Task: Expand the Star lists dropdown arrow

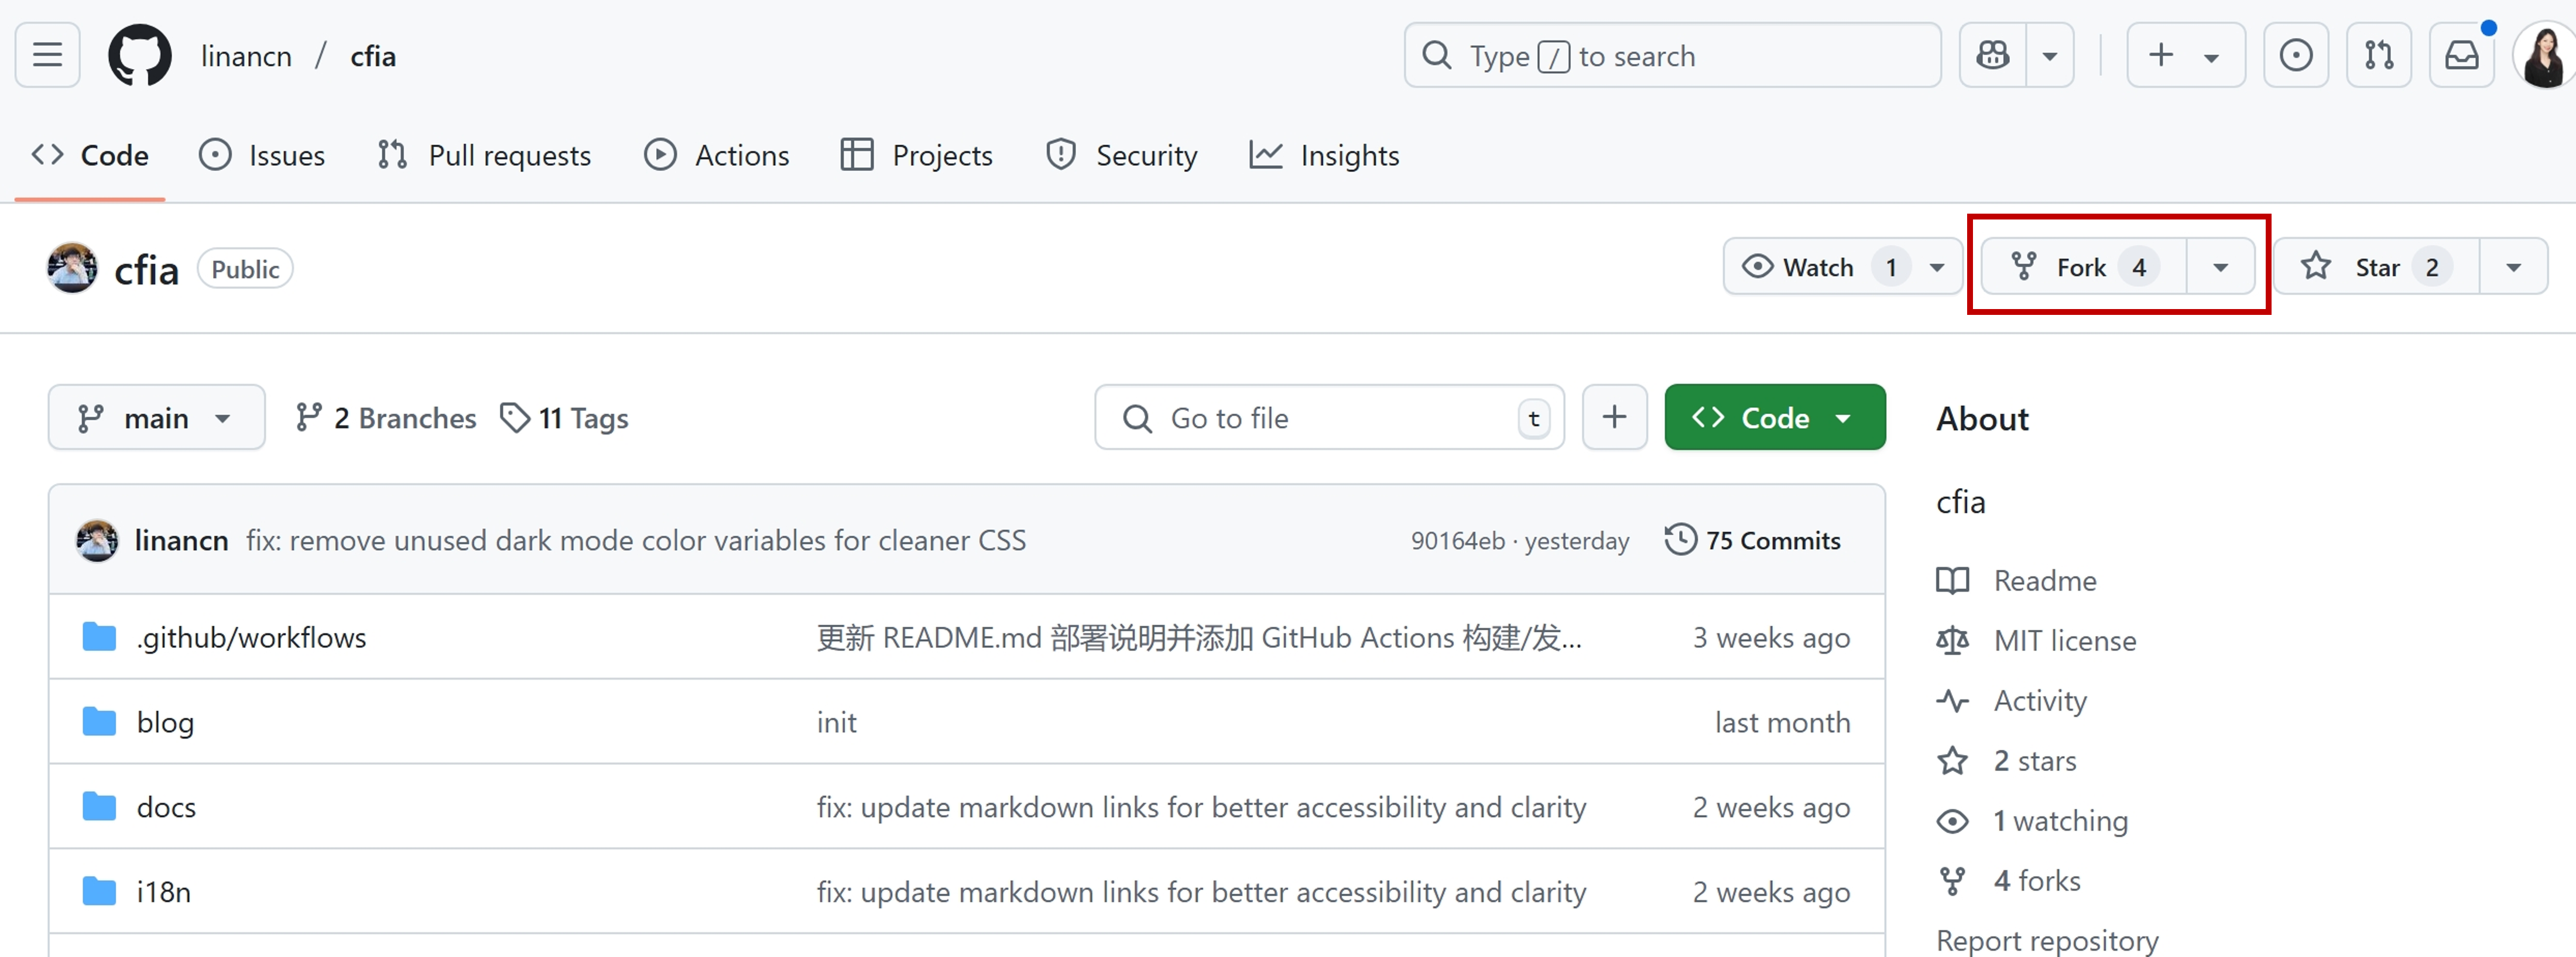Action: pos(2513,267)
